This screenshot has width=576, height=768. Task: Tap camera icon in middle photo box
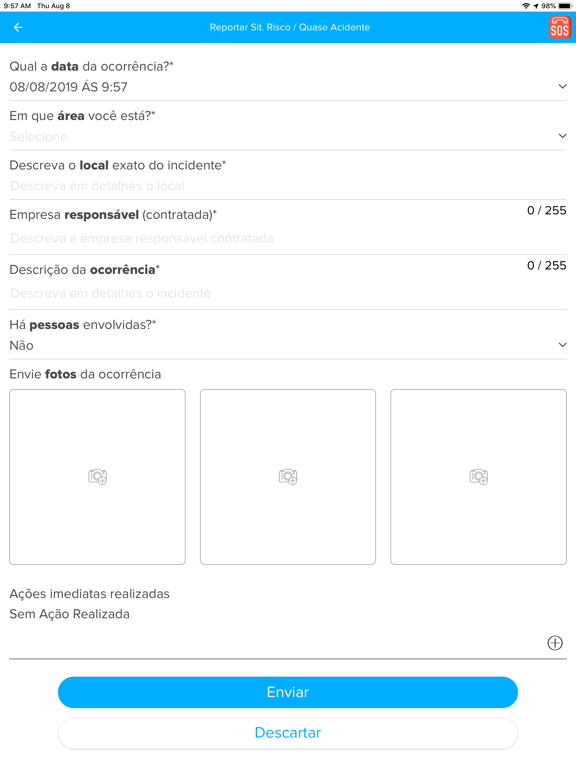pos(288,477)
